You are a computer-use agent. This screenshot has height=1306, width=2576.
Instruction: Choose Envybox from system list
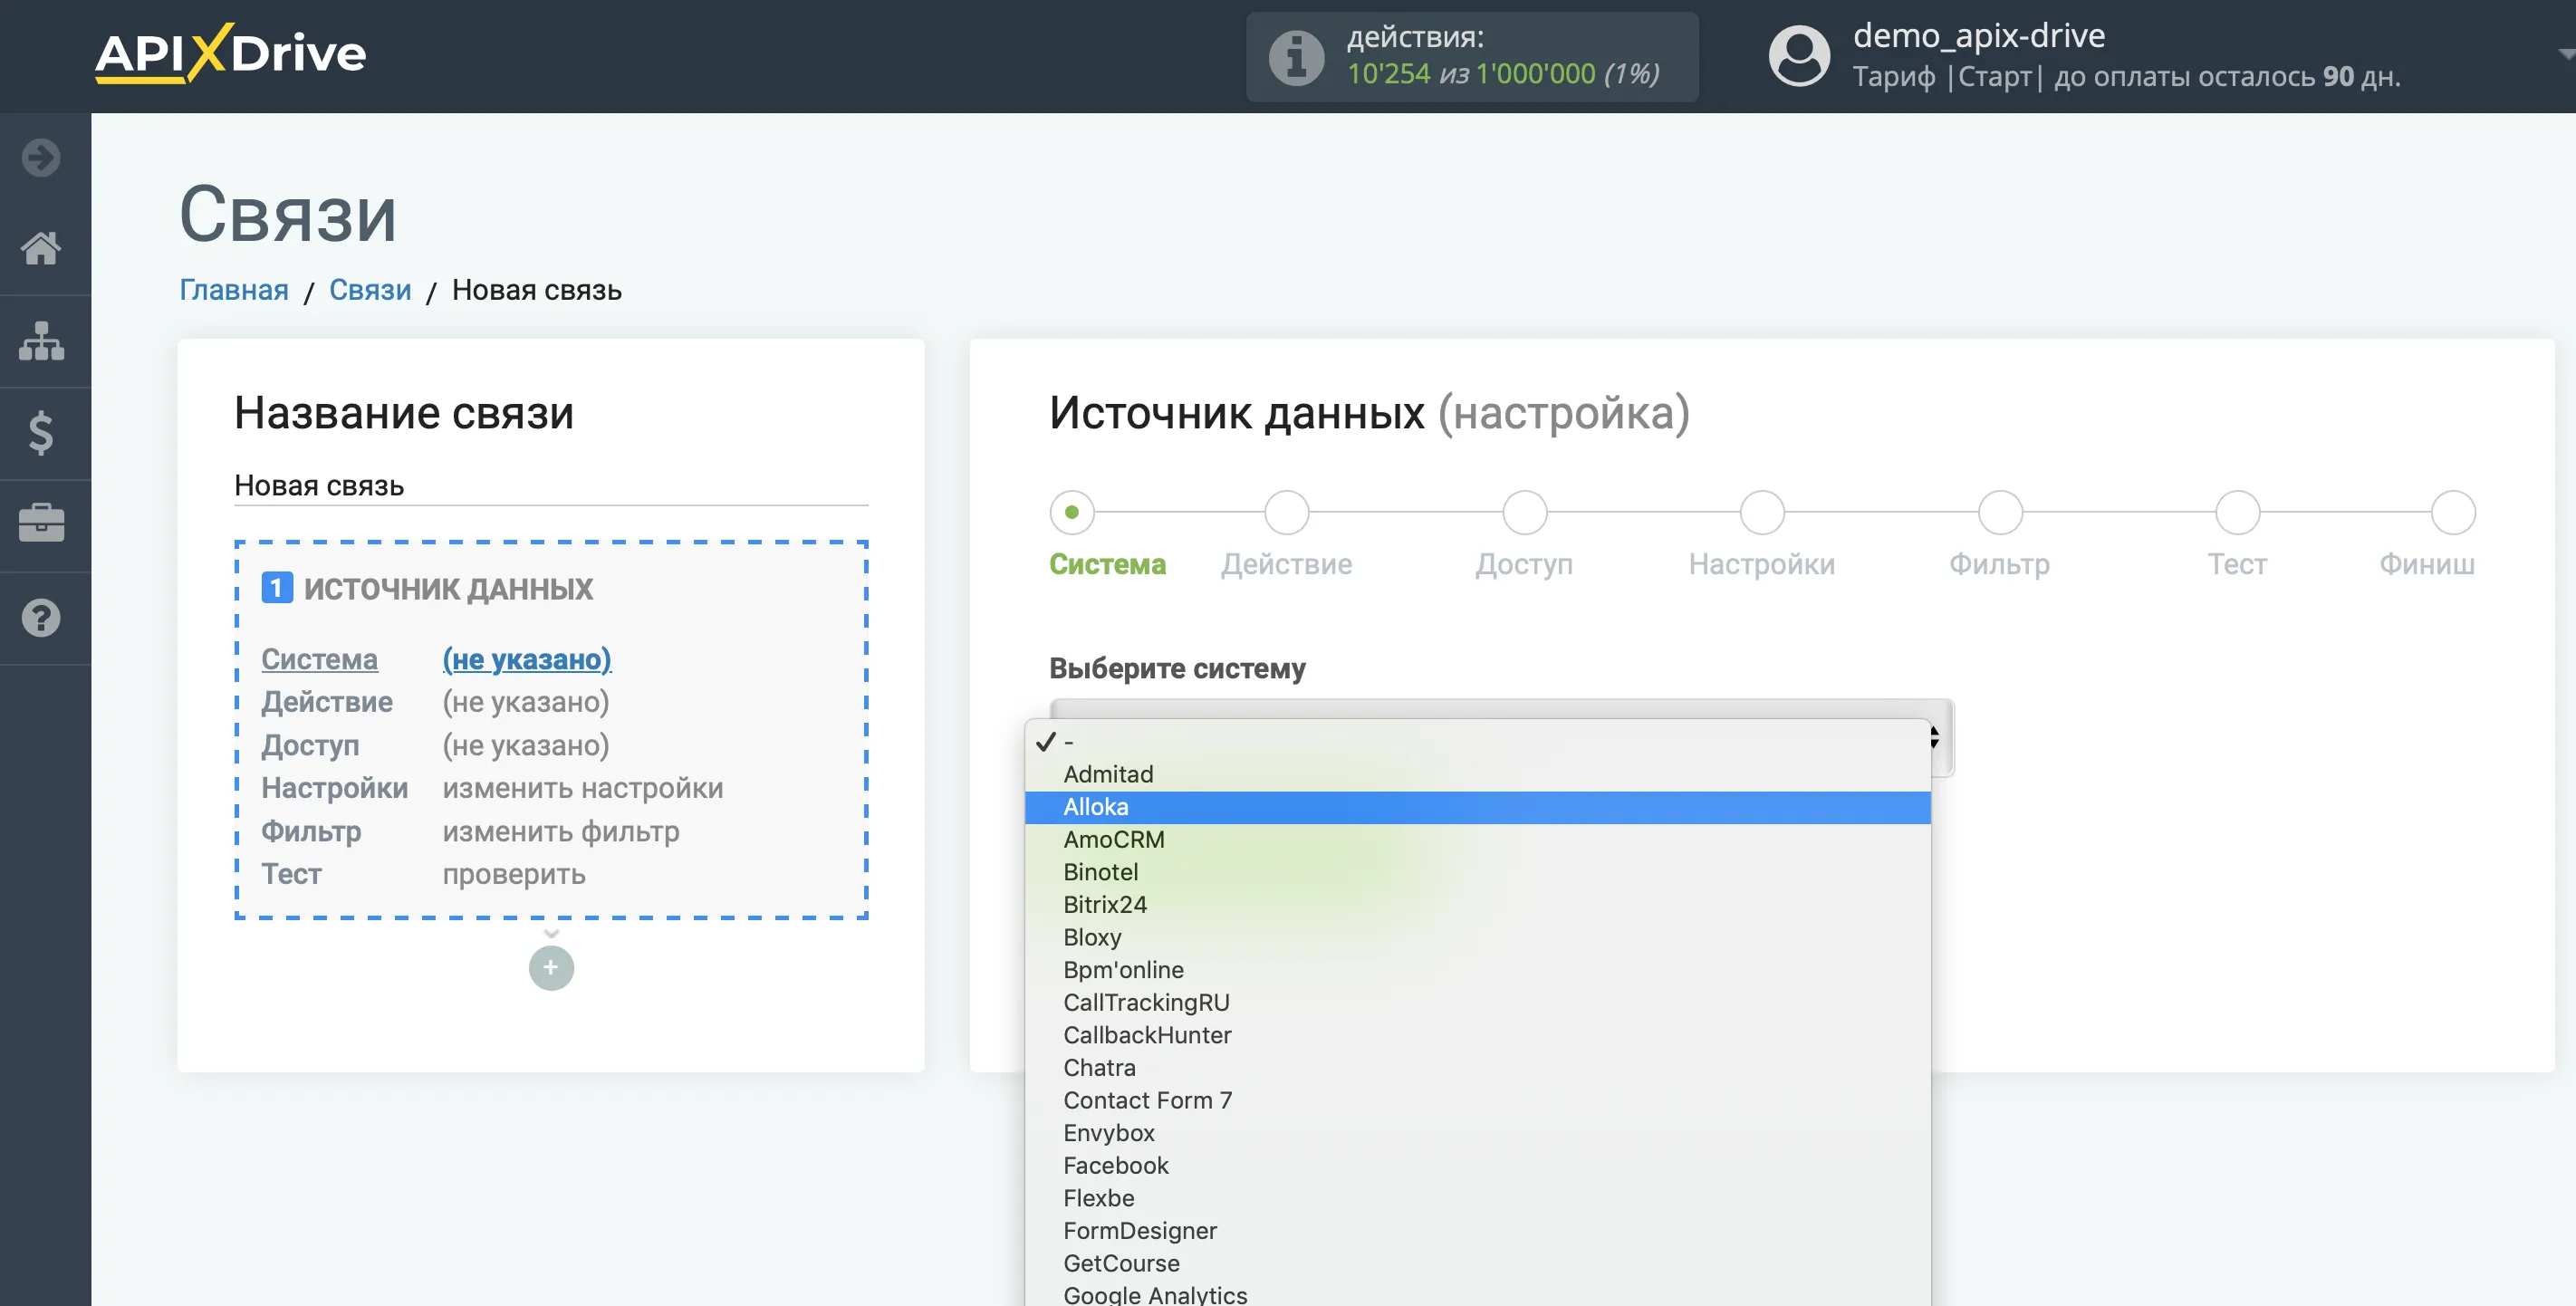[x=1477, y=1133]
